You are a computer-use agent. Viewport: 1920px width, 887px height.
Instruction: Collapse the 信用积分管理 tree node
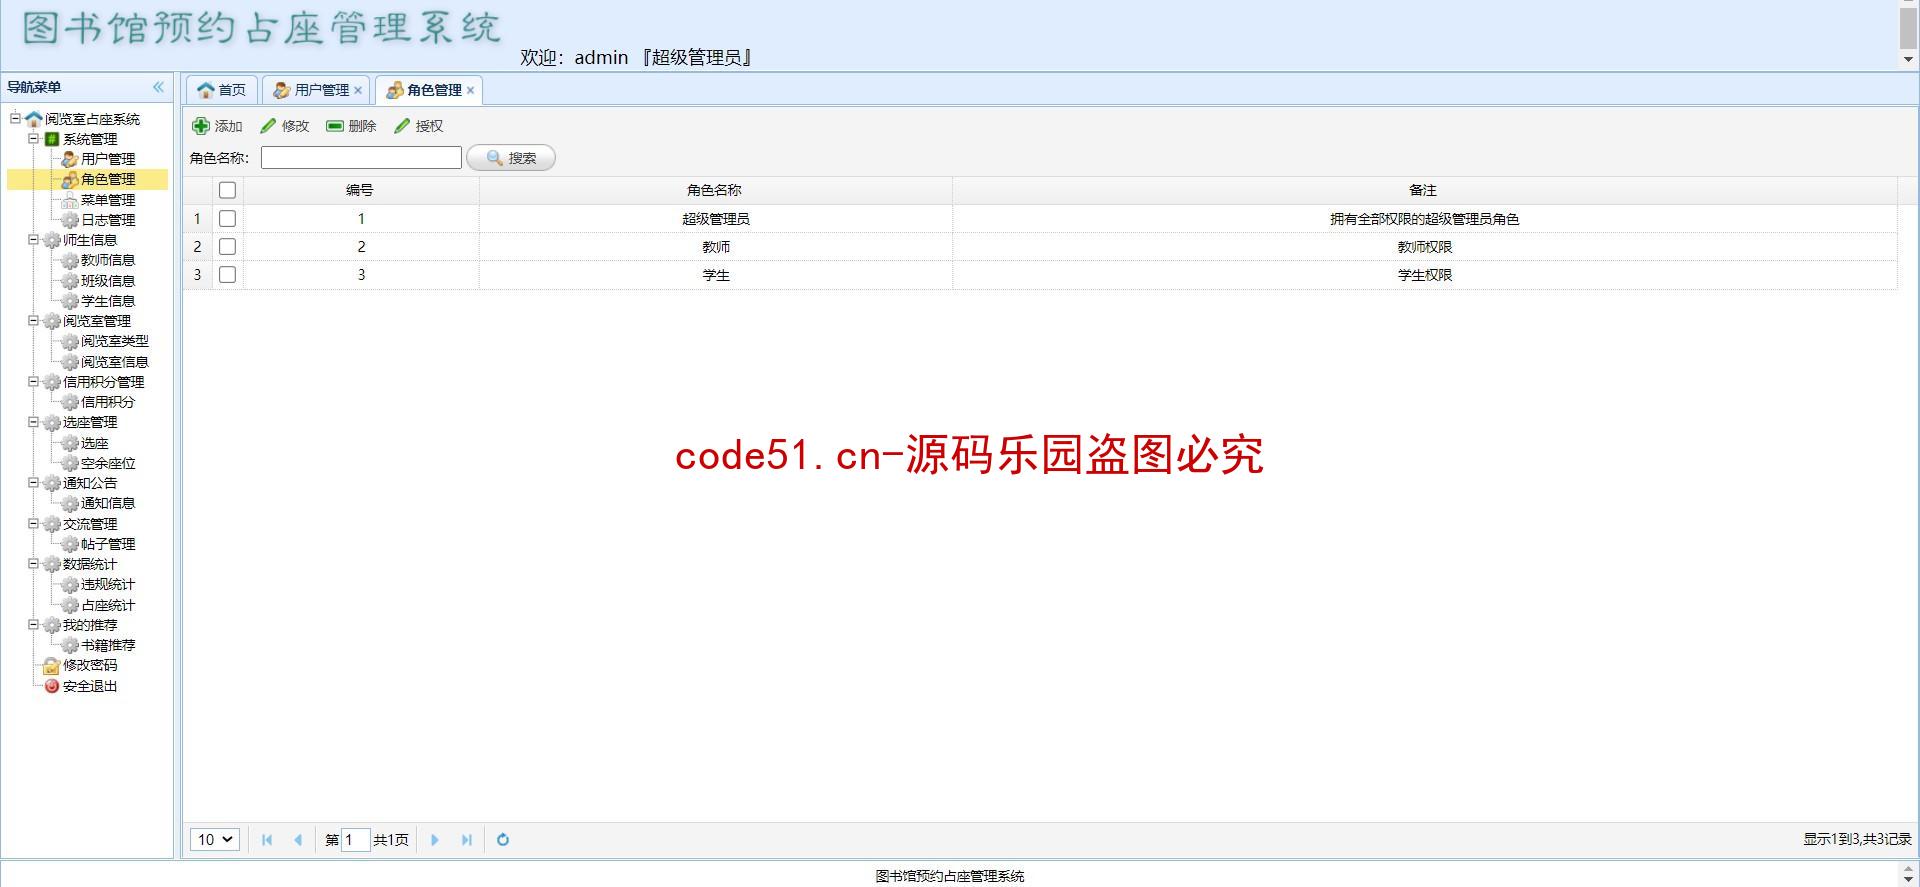(33, 382)
